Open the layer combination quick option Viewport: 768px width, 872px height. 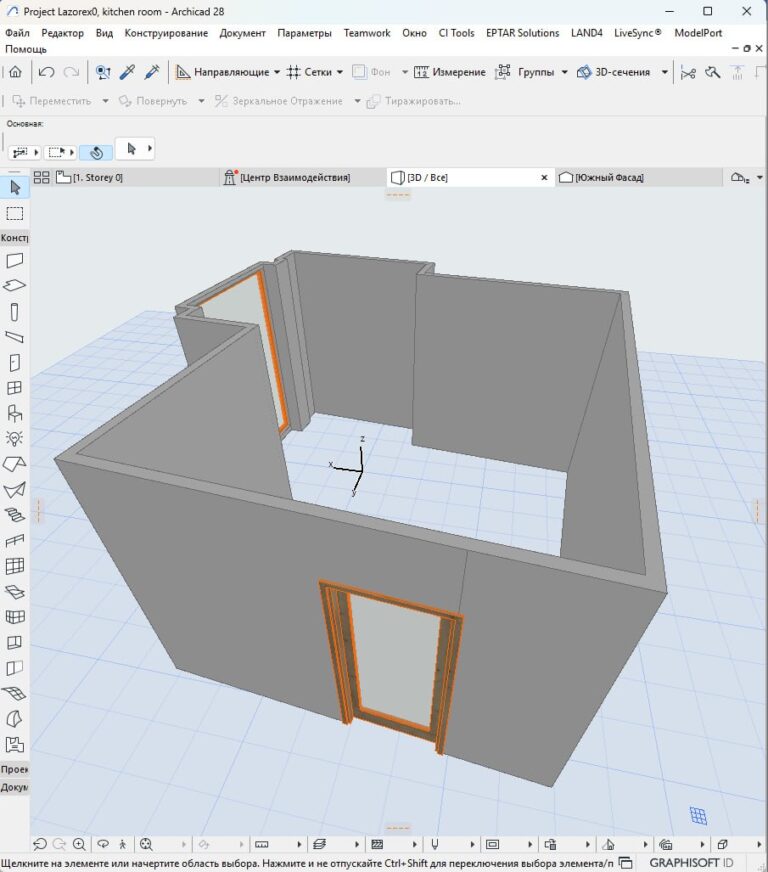(x=319, y=844)
